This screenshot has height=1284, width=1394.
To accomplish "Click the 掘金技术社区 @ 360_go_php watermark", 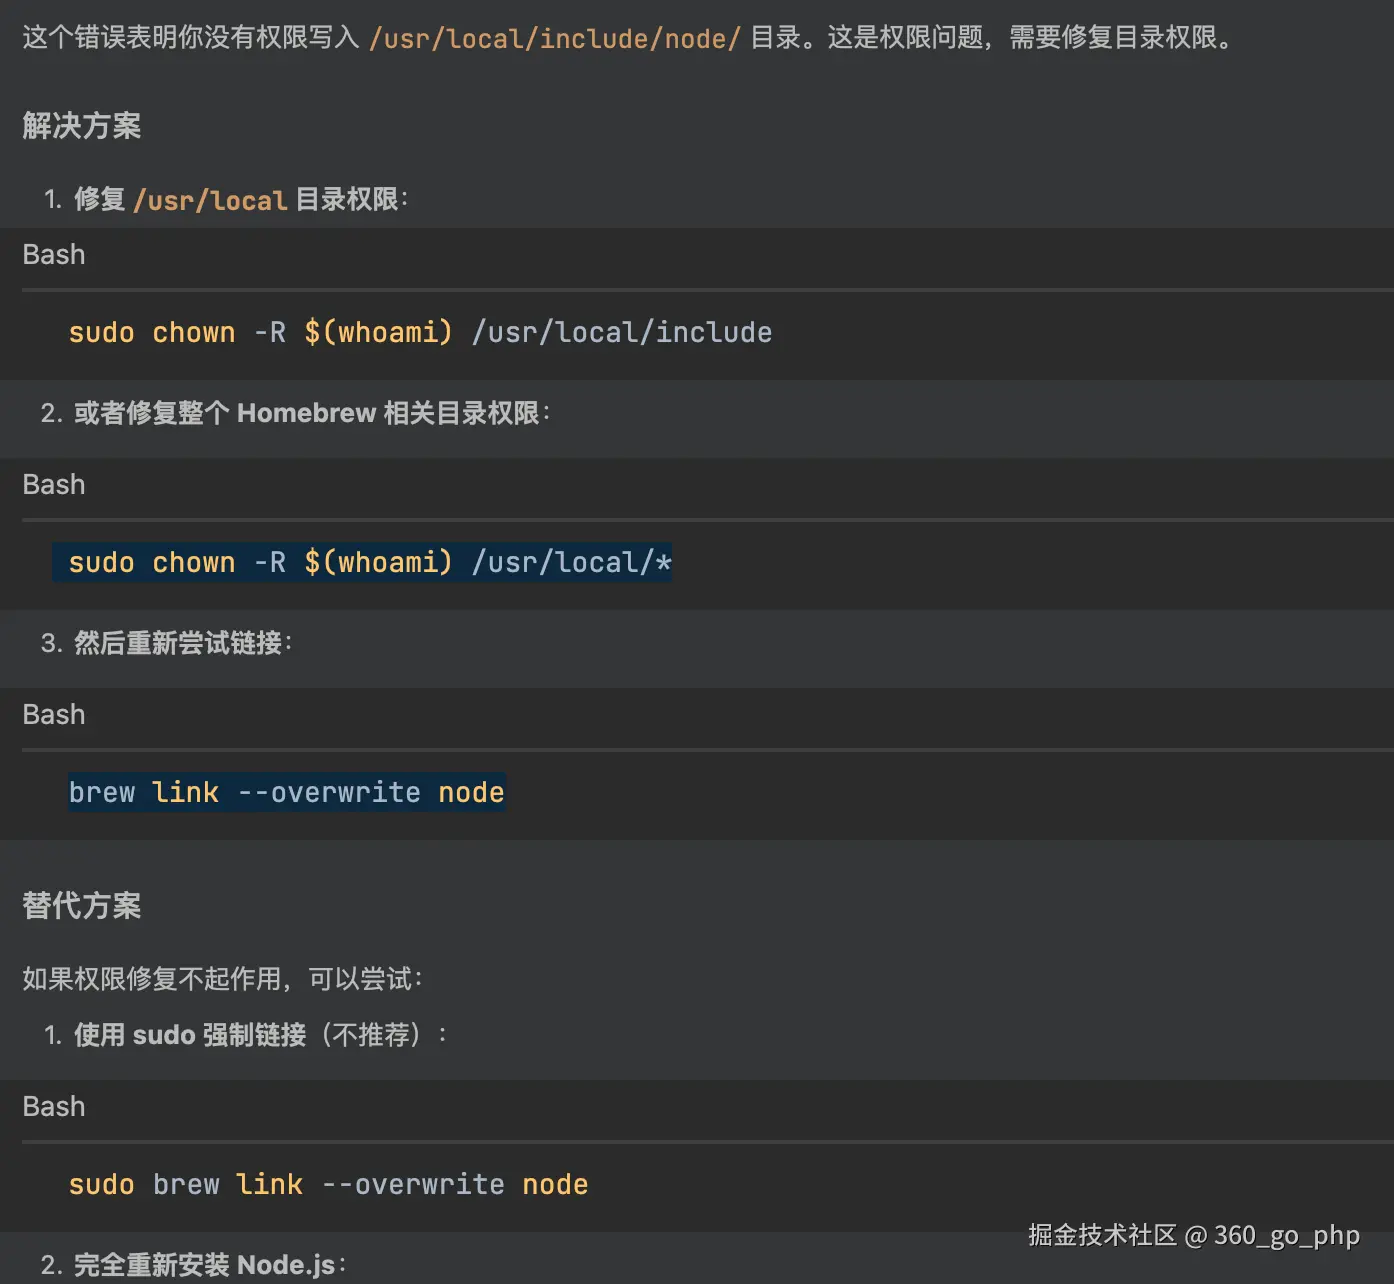I will pyautogui.click(x=1194, y=1236).
